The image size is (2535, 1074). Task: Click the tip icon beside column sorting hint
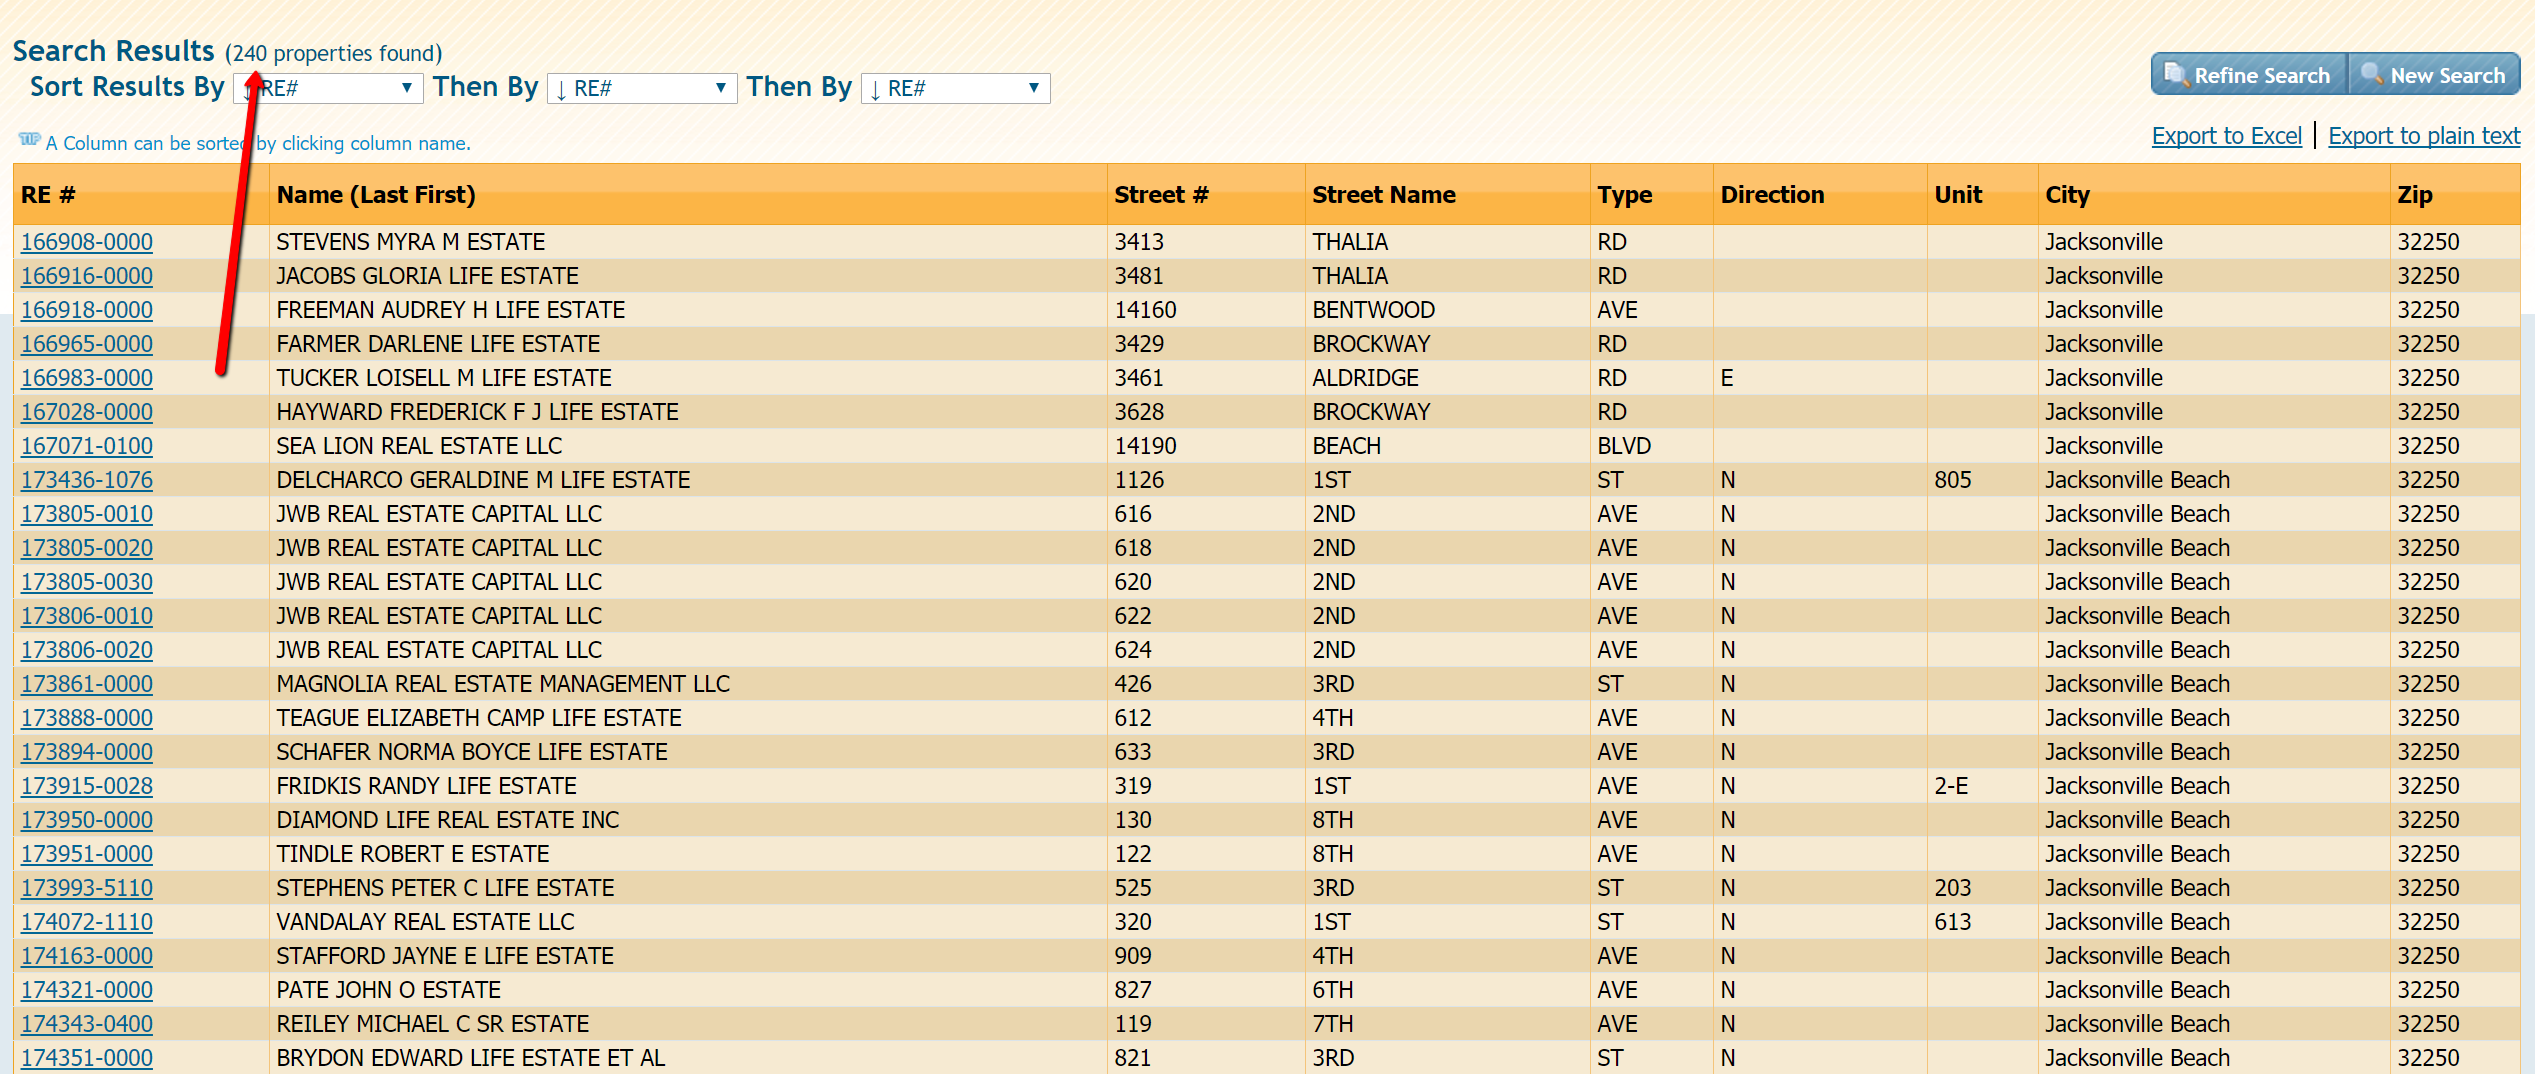[29, 140]
